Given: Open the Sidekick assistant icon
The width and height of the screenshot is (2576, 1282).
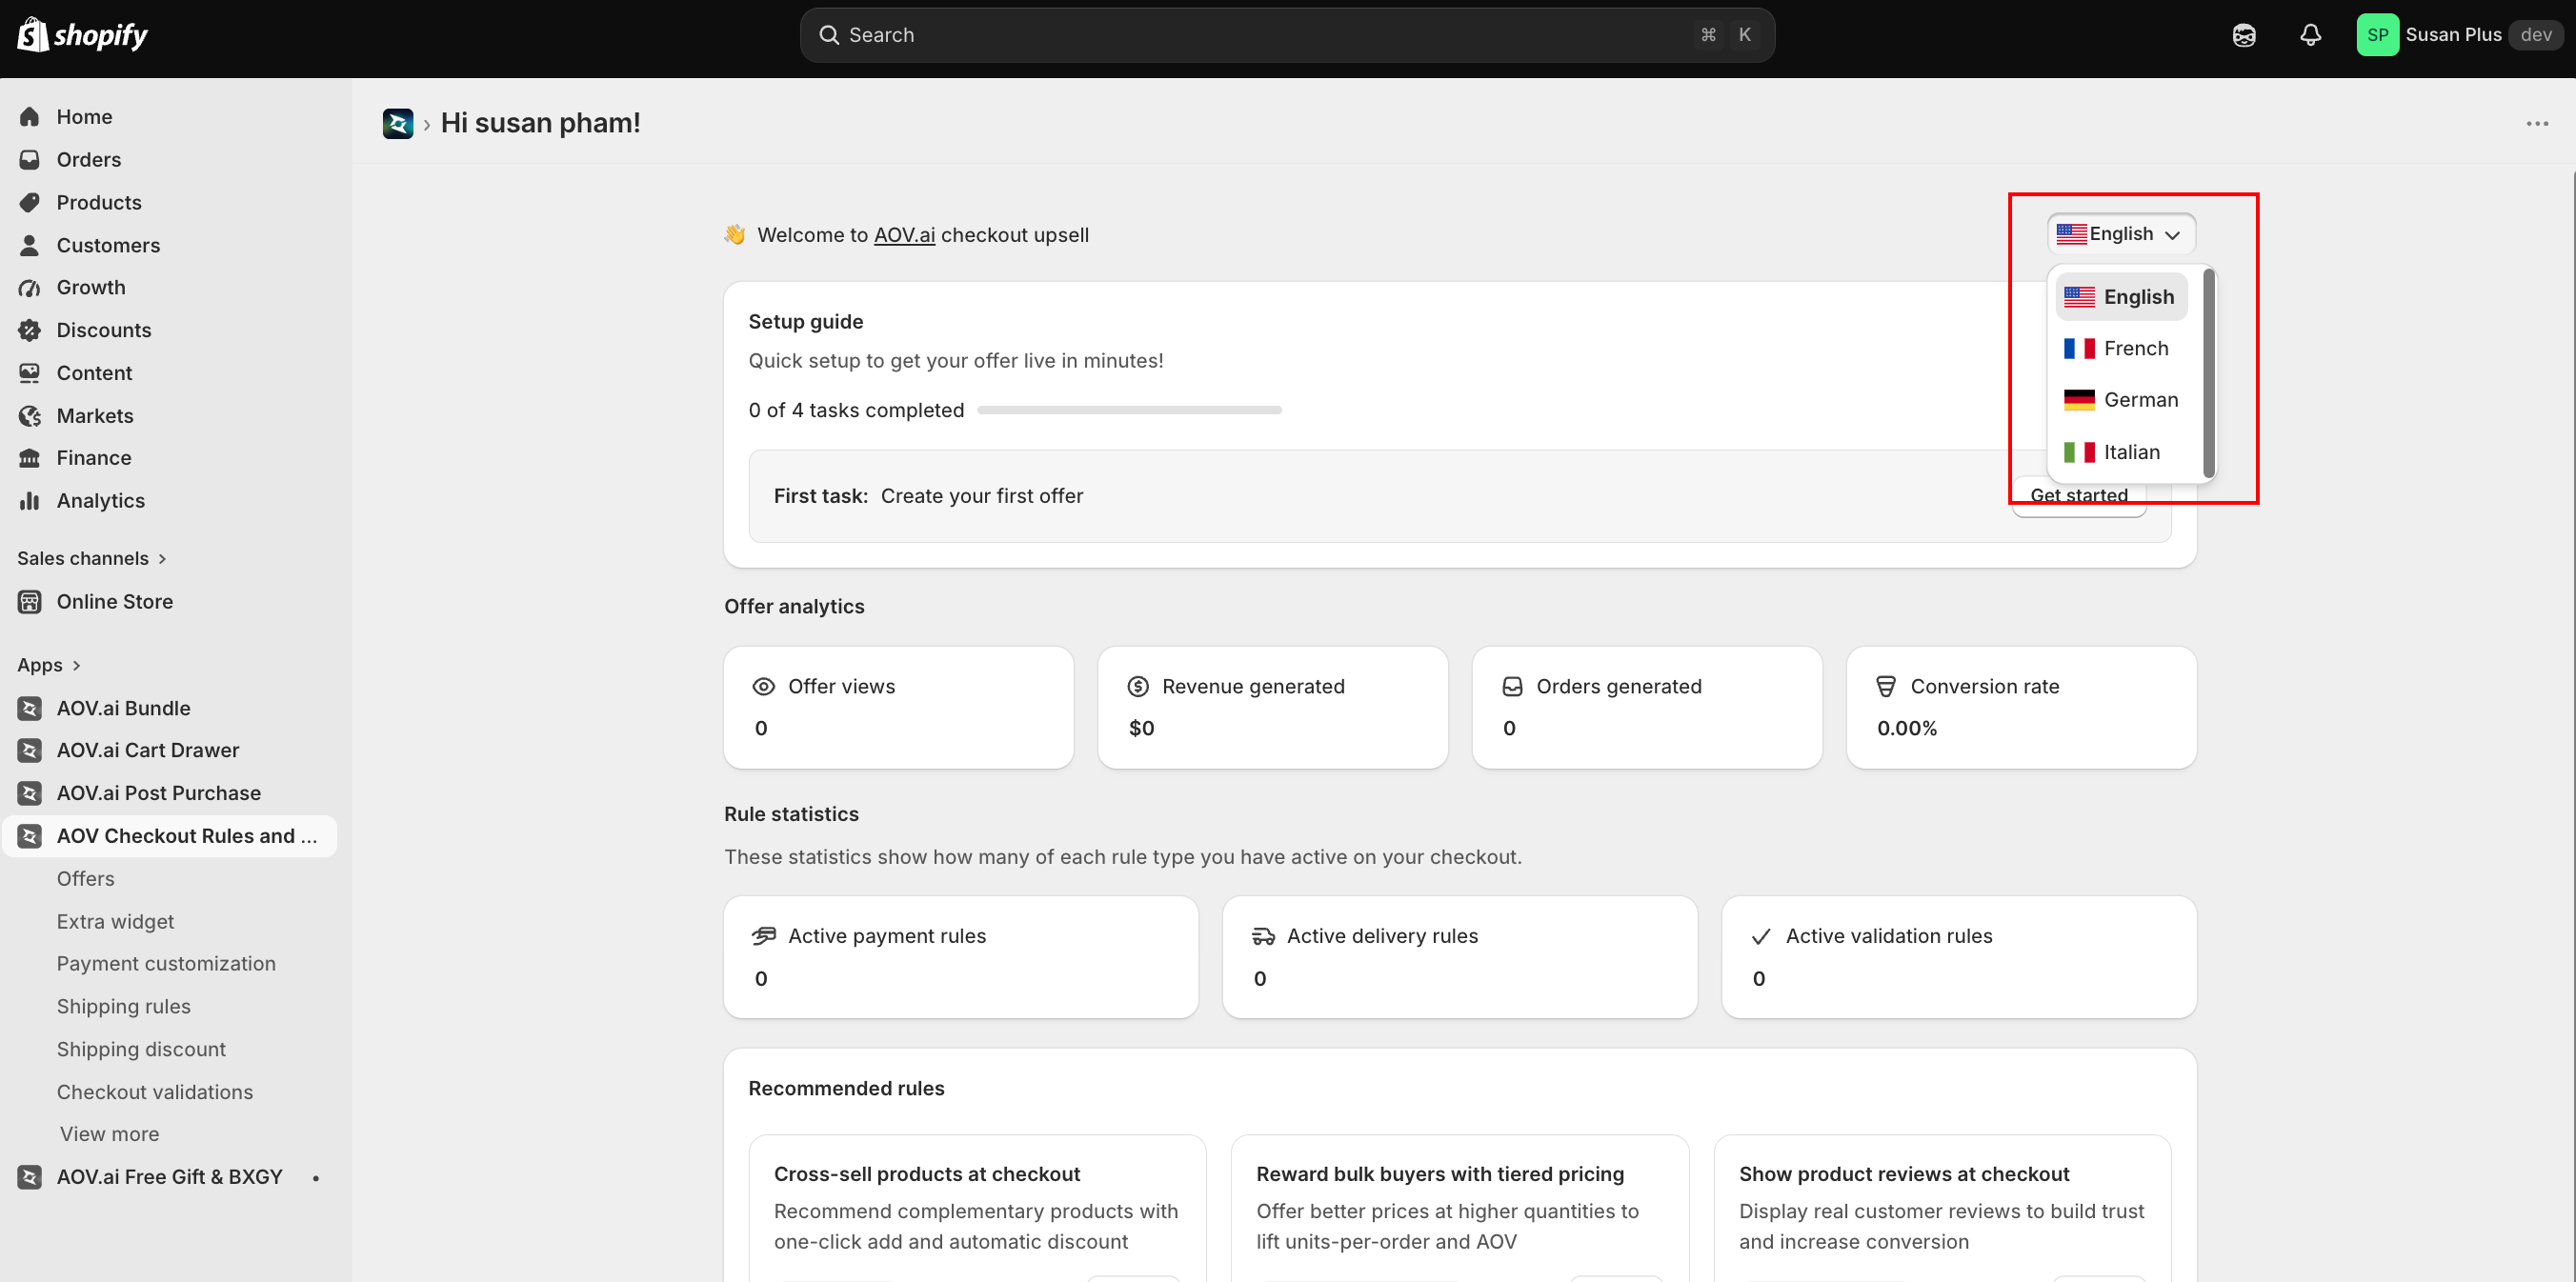Looking at the screenshot, I should 2244,35.
